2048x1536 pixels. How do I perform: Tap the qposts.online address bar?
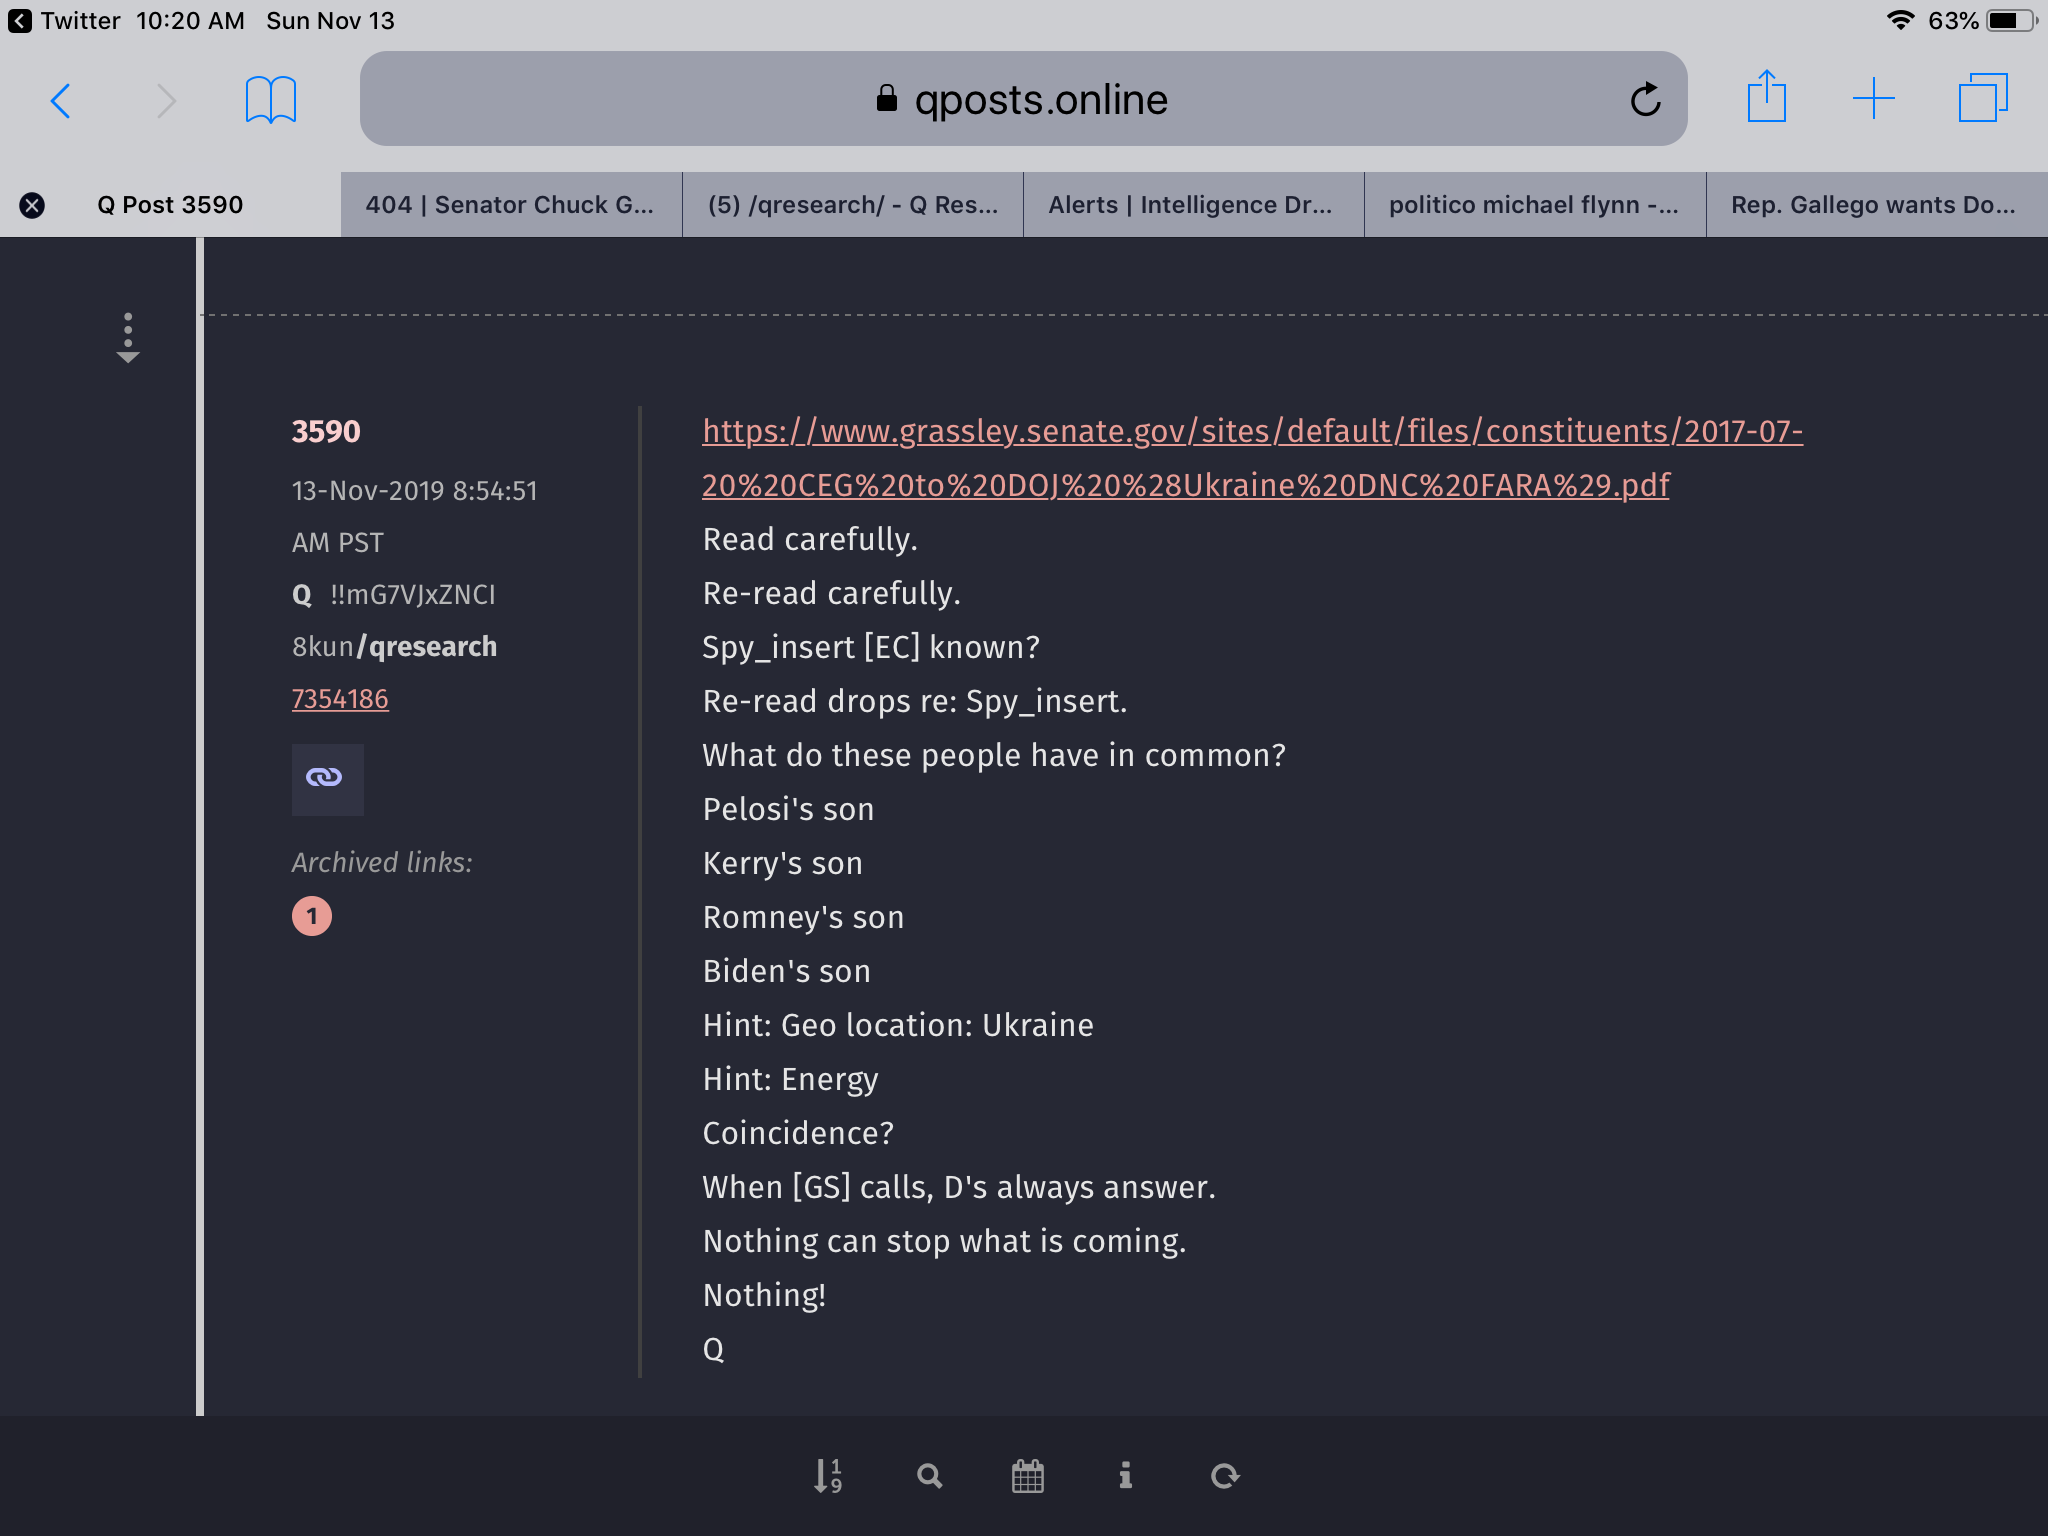point(1023,99)
